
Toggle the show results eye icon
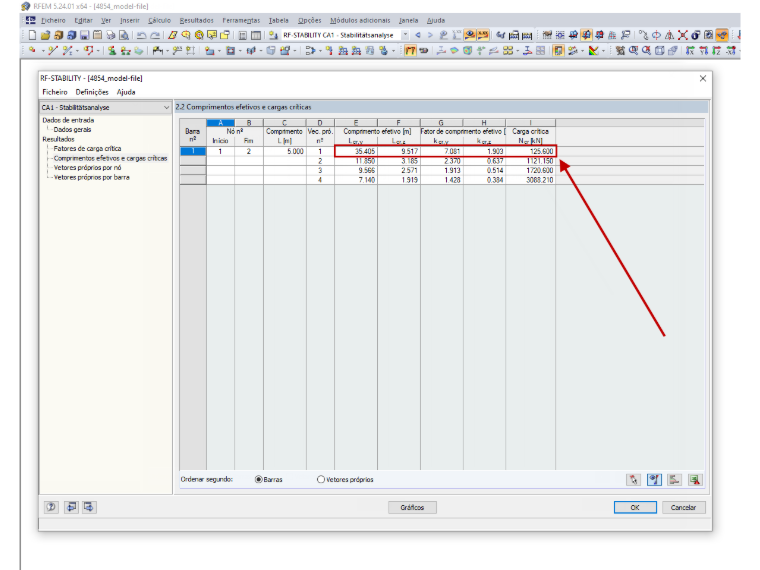coord(470,35)
